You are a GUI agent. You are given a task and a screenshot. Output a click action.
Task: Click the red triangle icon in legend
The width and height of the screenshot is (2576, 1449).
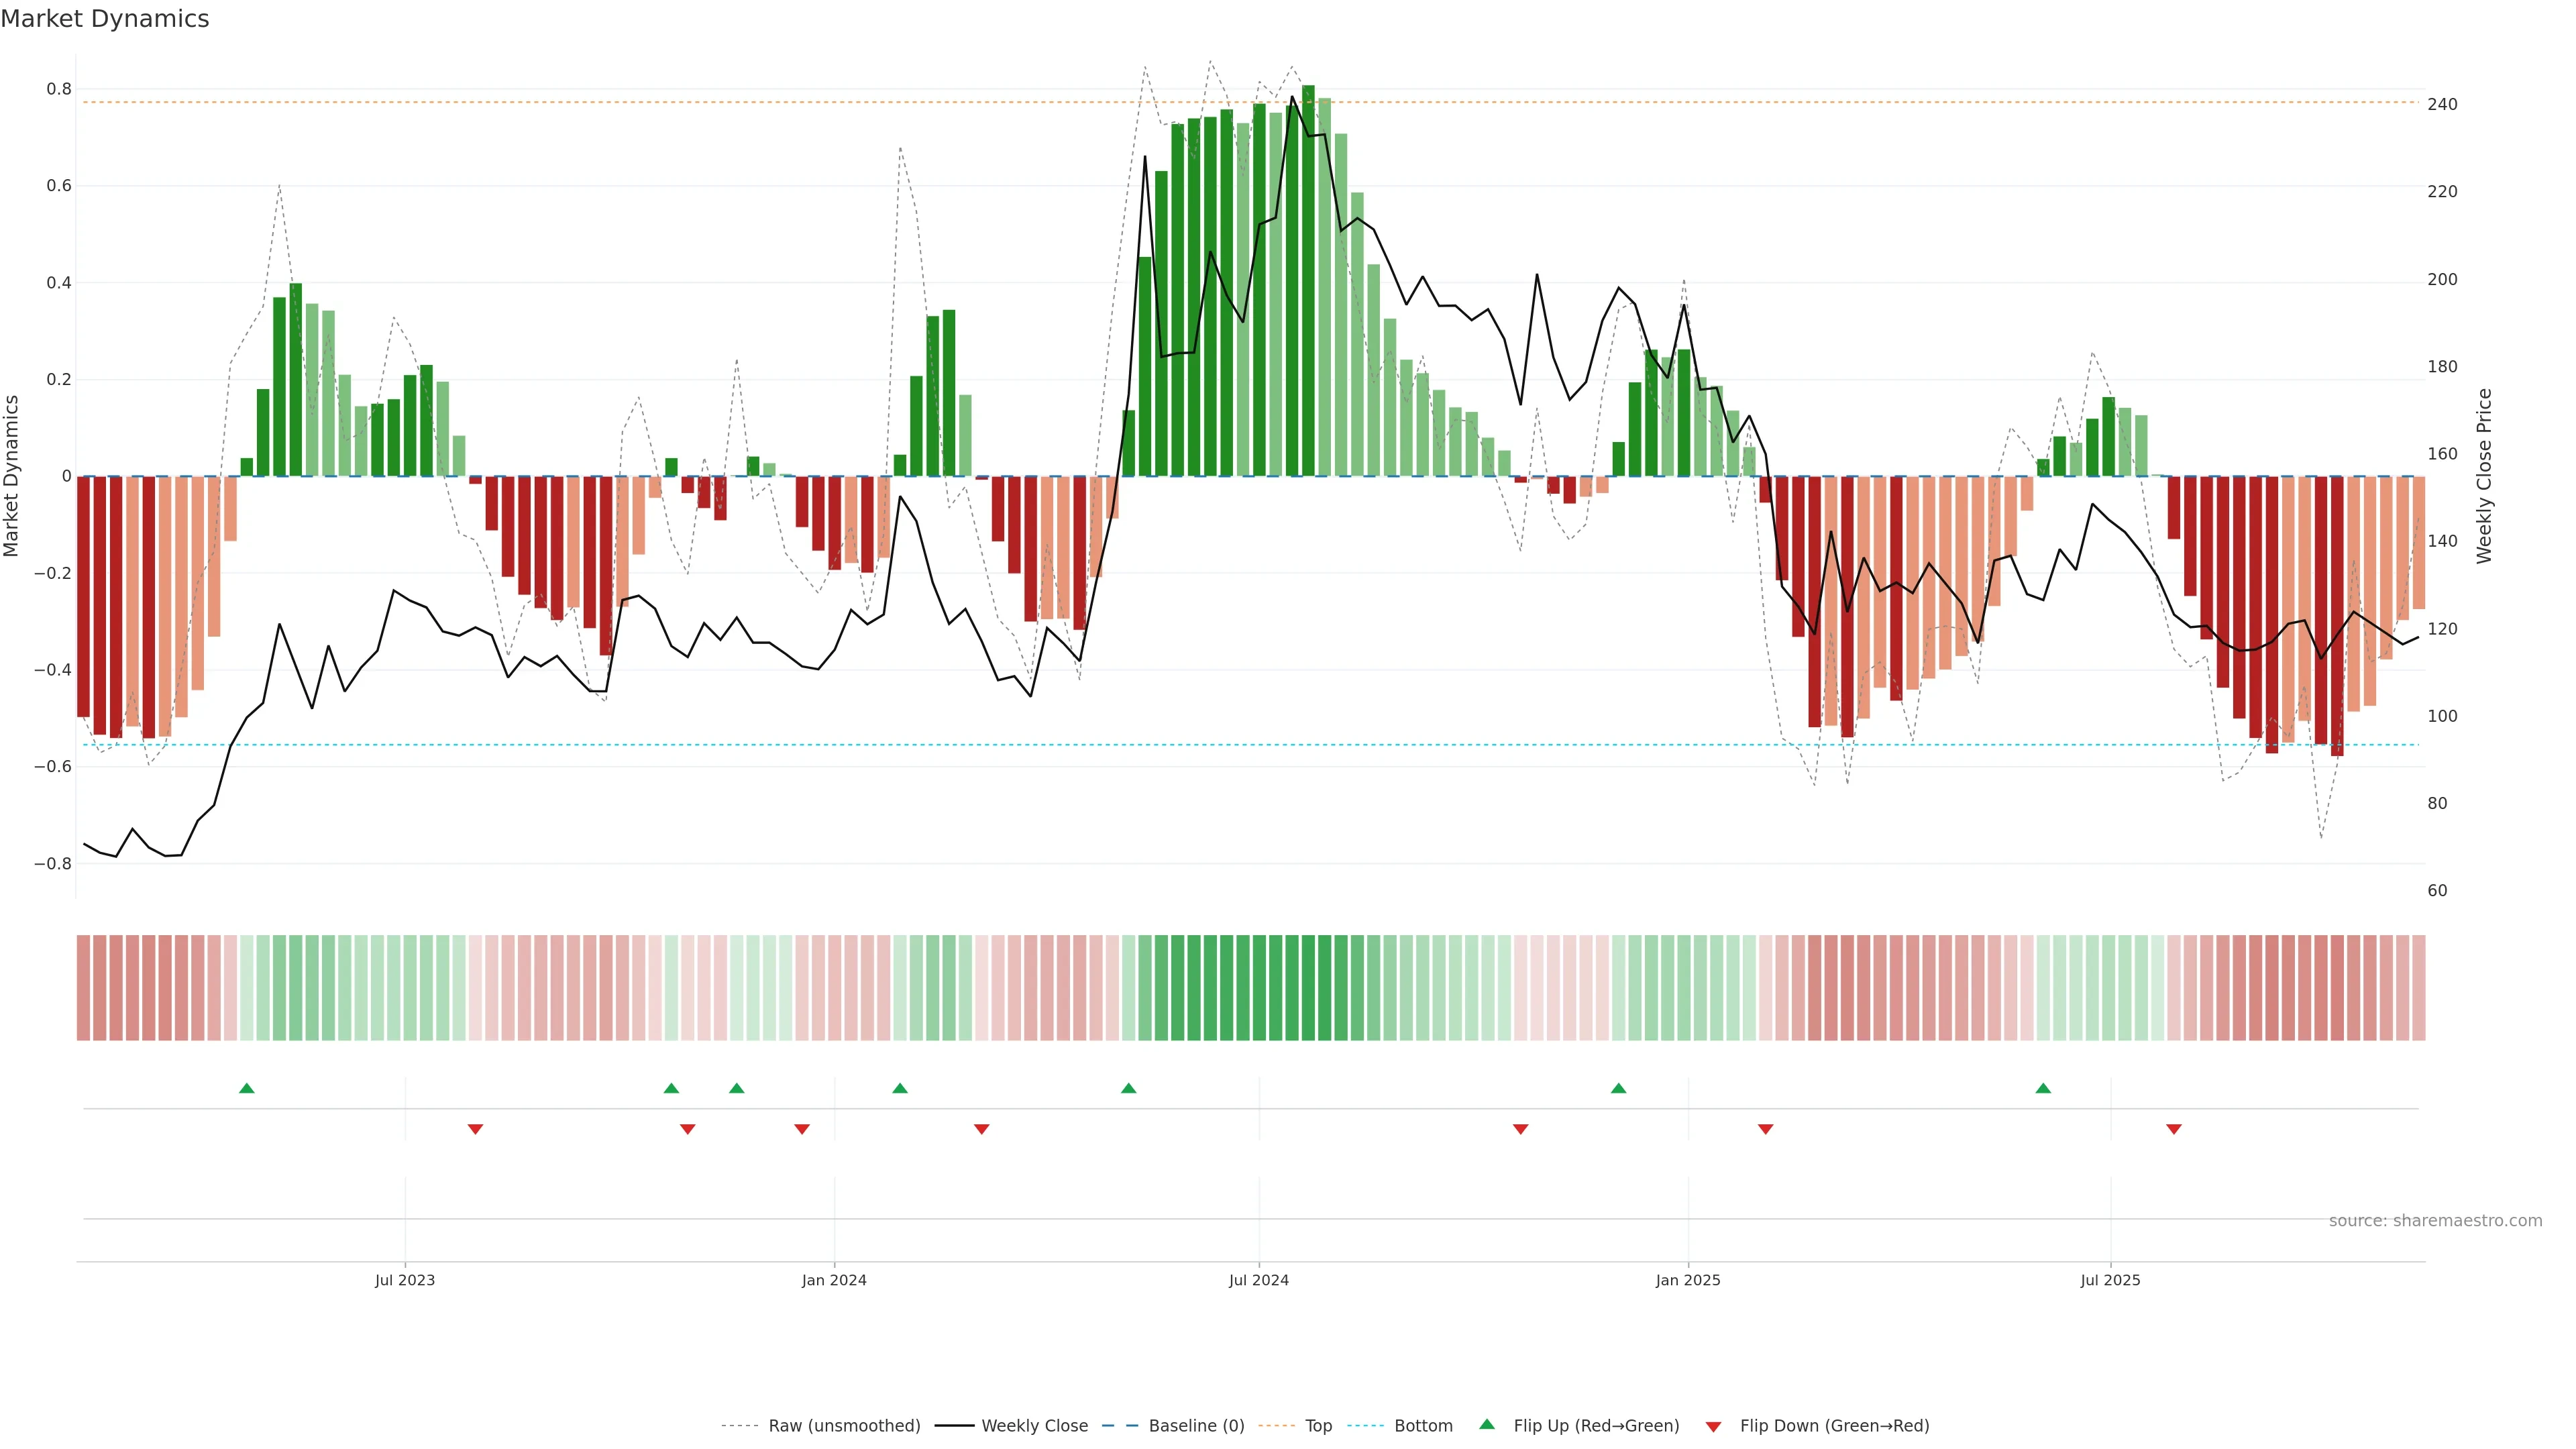(1713, 1427)
